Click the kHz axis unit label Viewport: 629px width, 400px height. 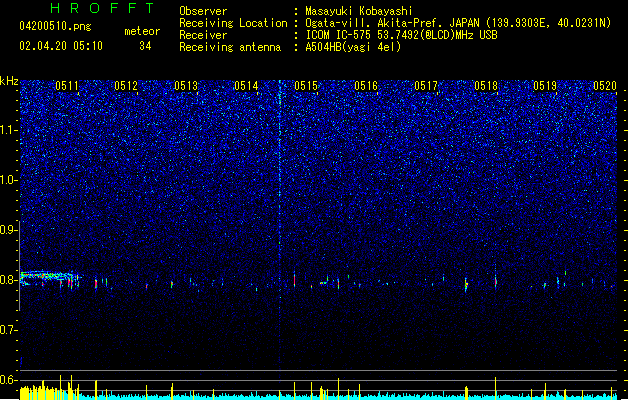[9, 81]
